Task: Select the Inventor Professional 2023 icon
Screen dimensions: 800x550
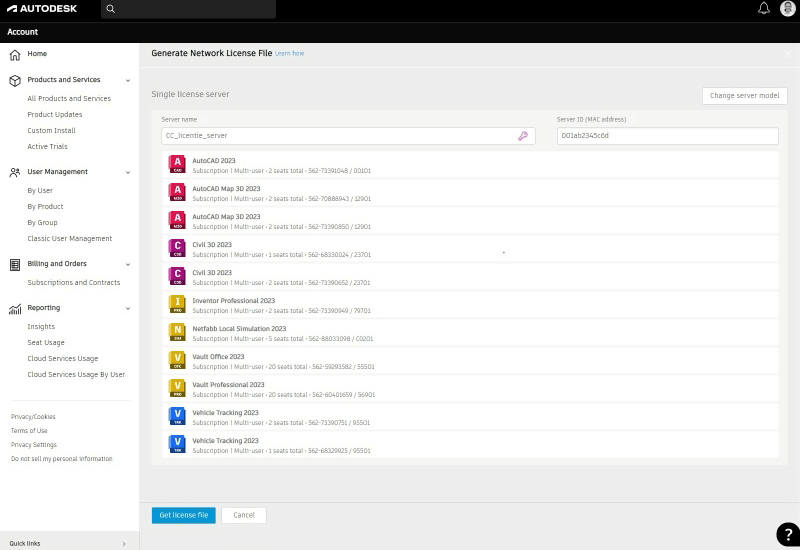Action: click(177, 305)
